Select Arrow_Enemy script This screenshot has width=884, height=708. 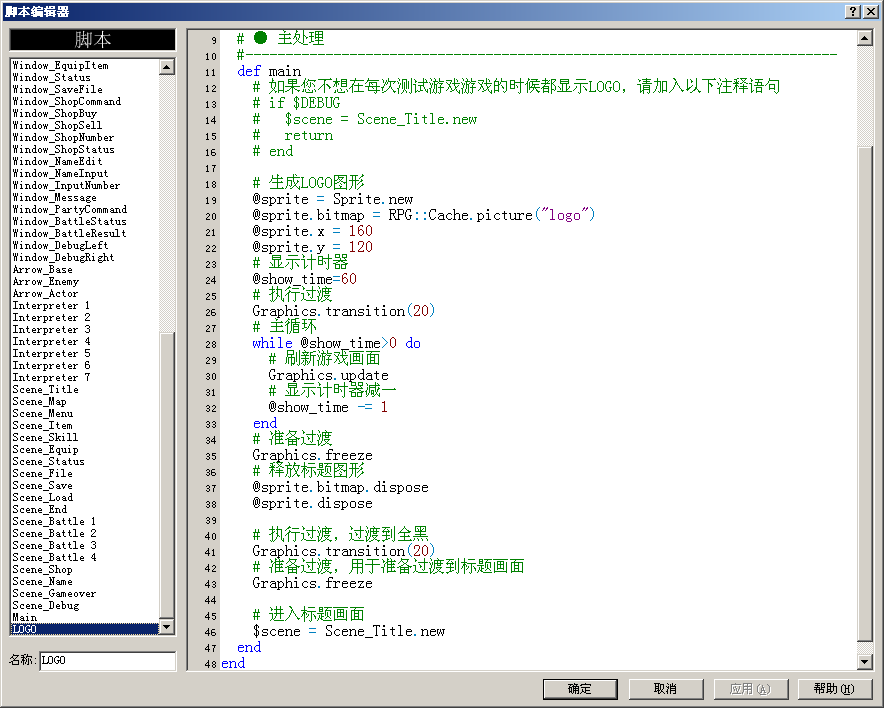[85, 281]
